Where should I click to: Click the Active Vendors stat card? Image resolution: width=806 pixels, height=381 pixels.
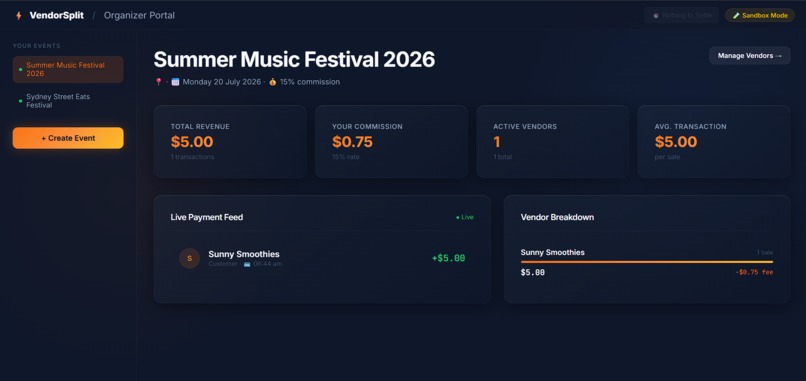[x=553, y=142]
